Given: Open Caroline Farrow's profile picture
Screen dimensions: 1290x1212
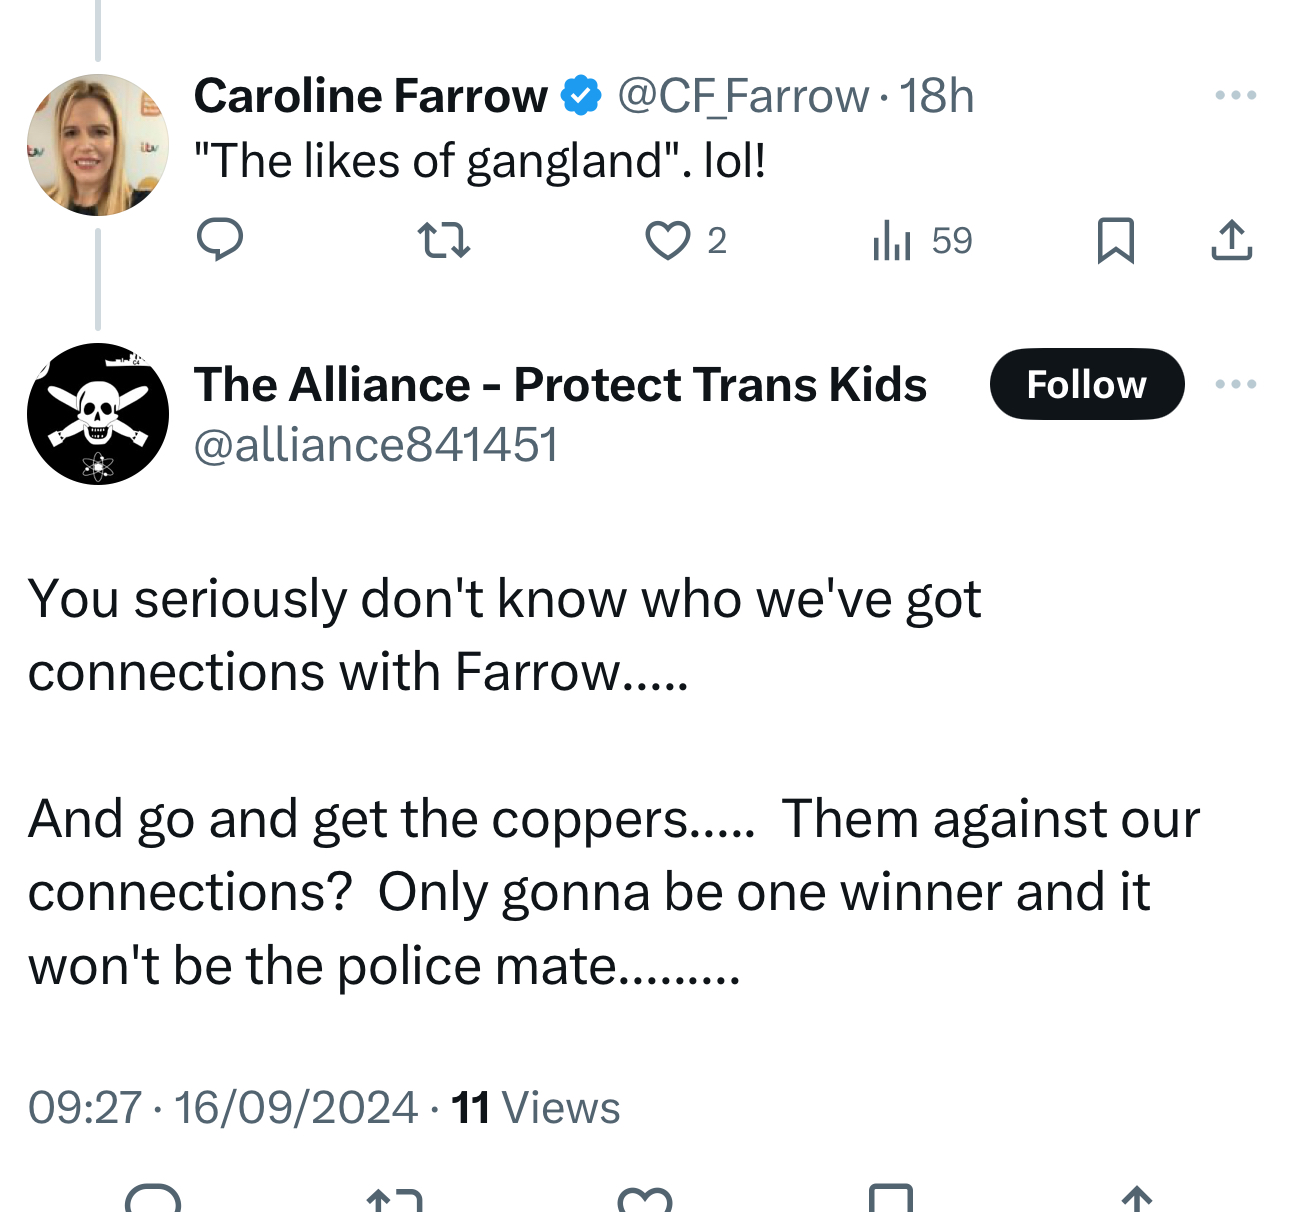Looking at the screenshot, I should coord(98,145).
